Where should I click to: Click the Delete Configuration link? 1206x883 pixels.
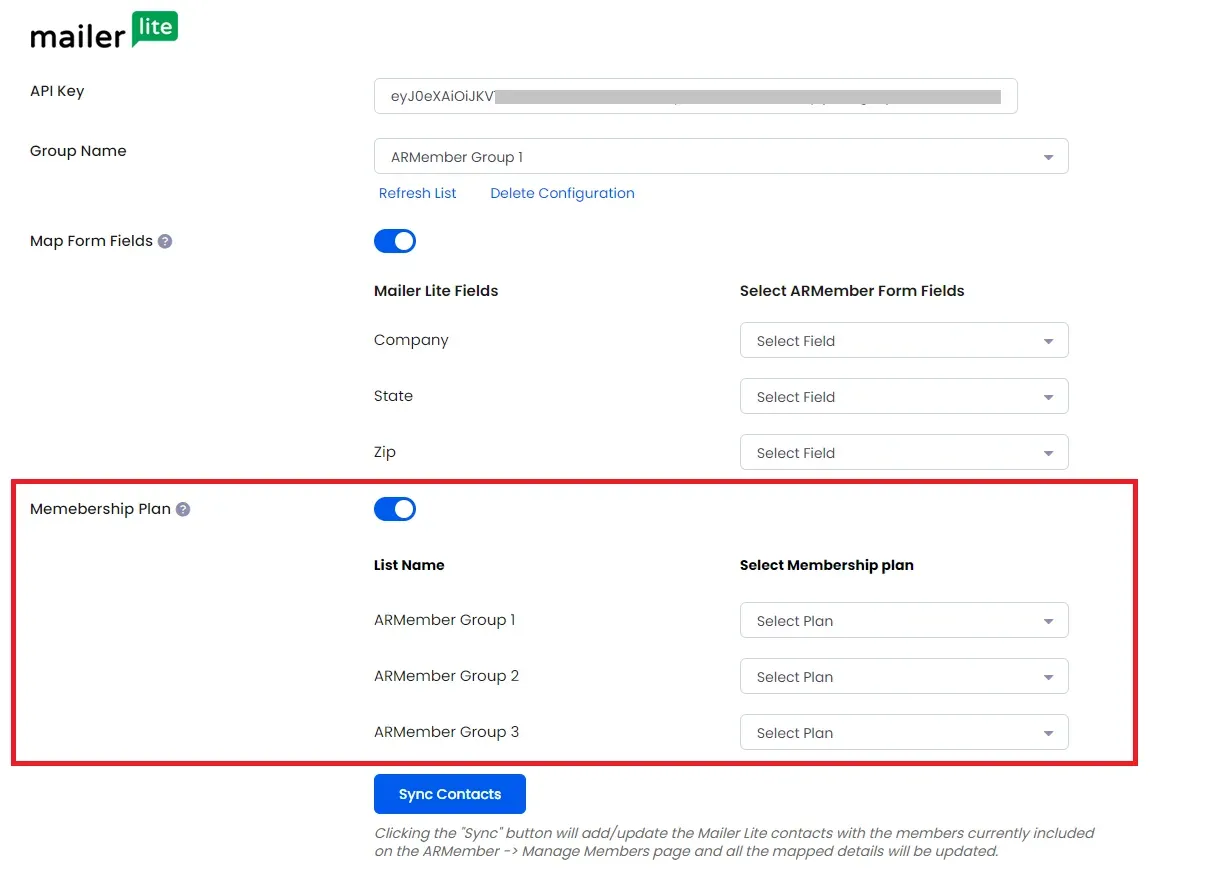[562, 193]
